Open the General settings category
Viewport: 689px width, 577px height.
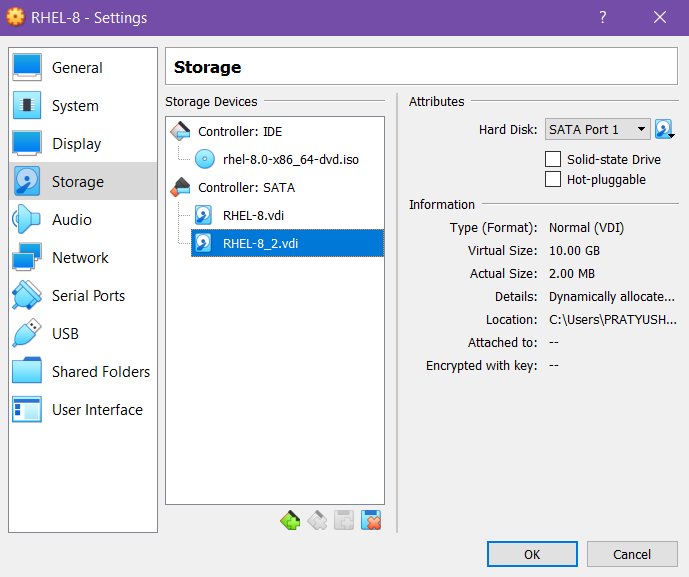(77, 68)
